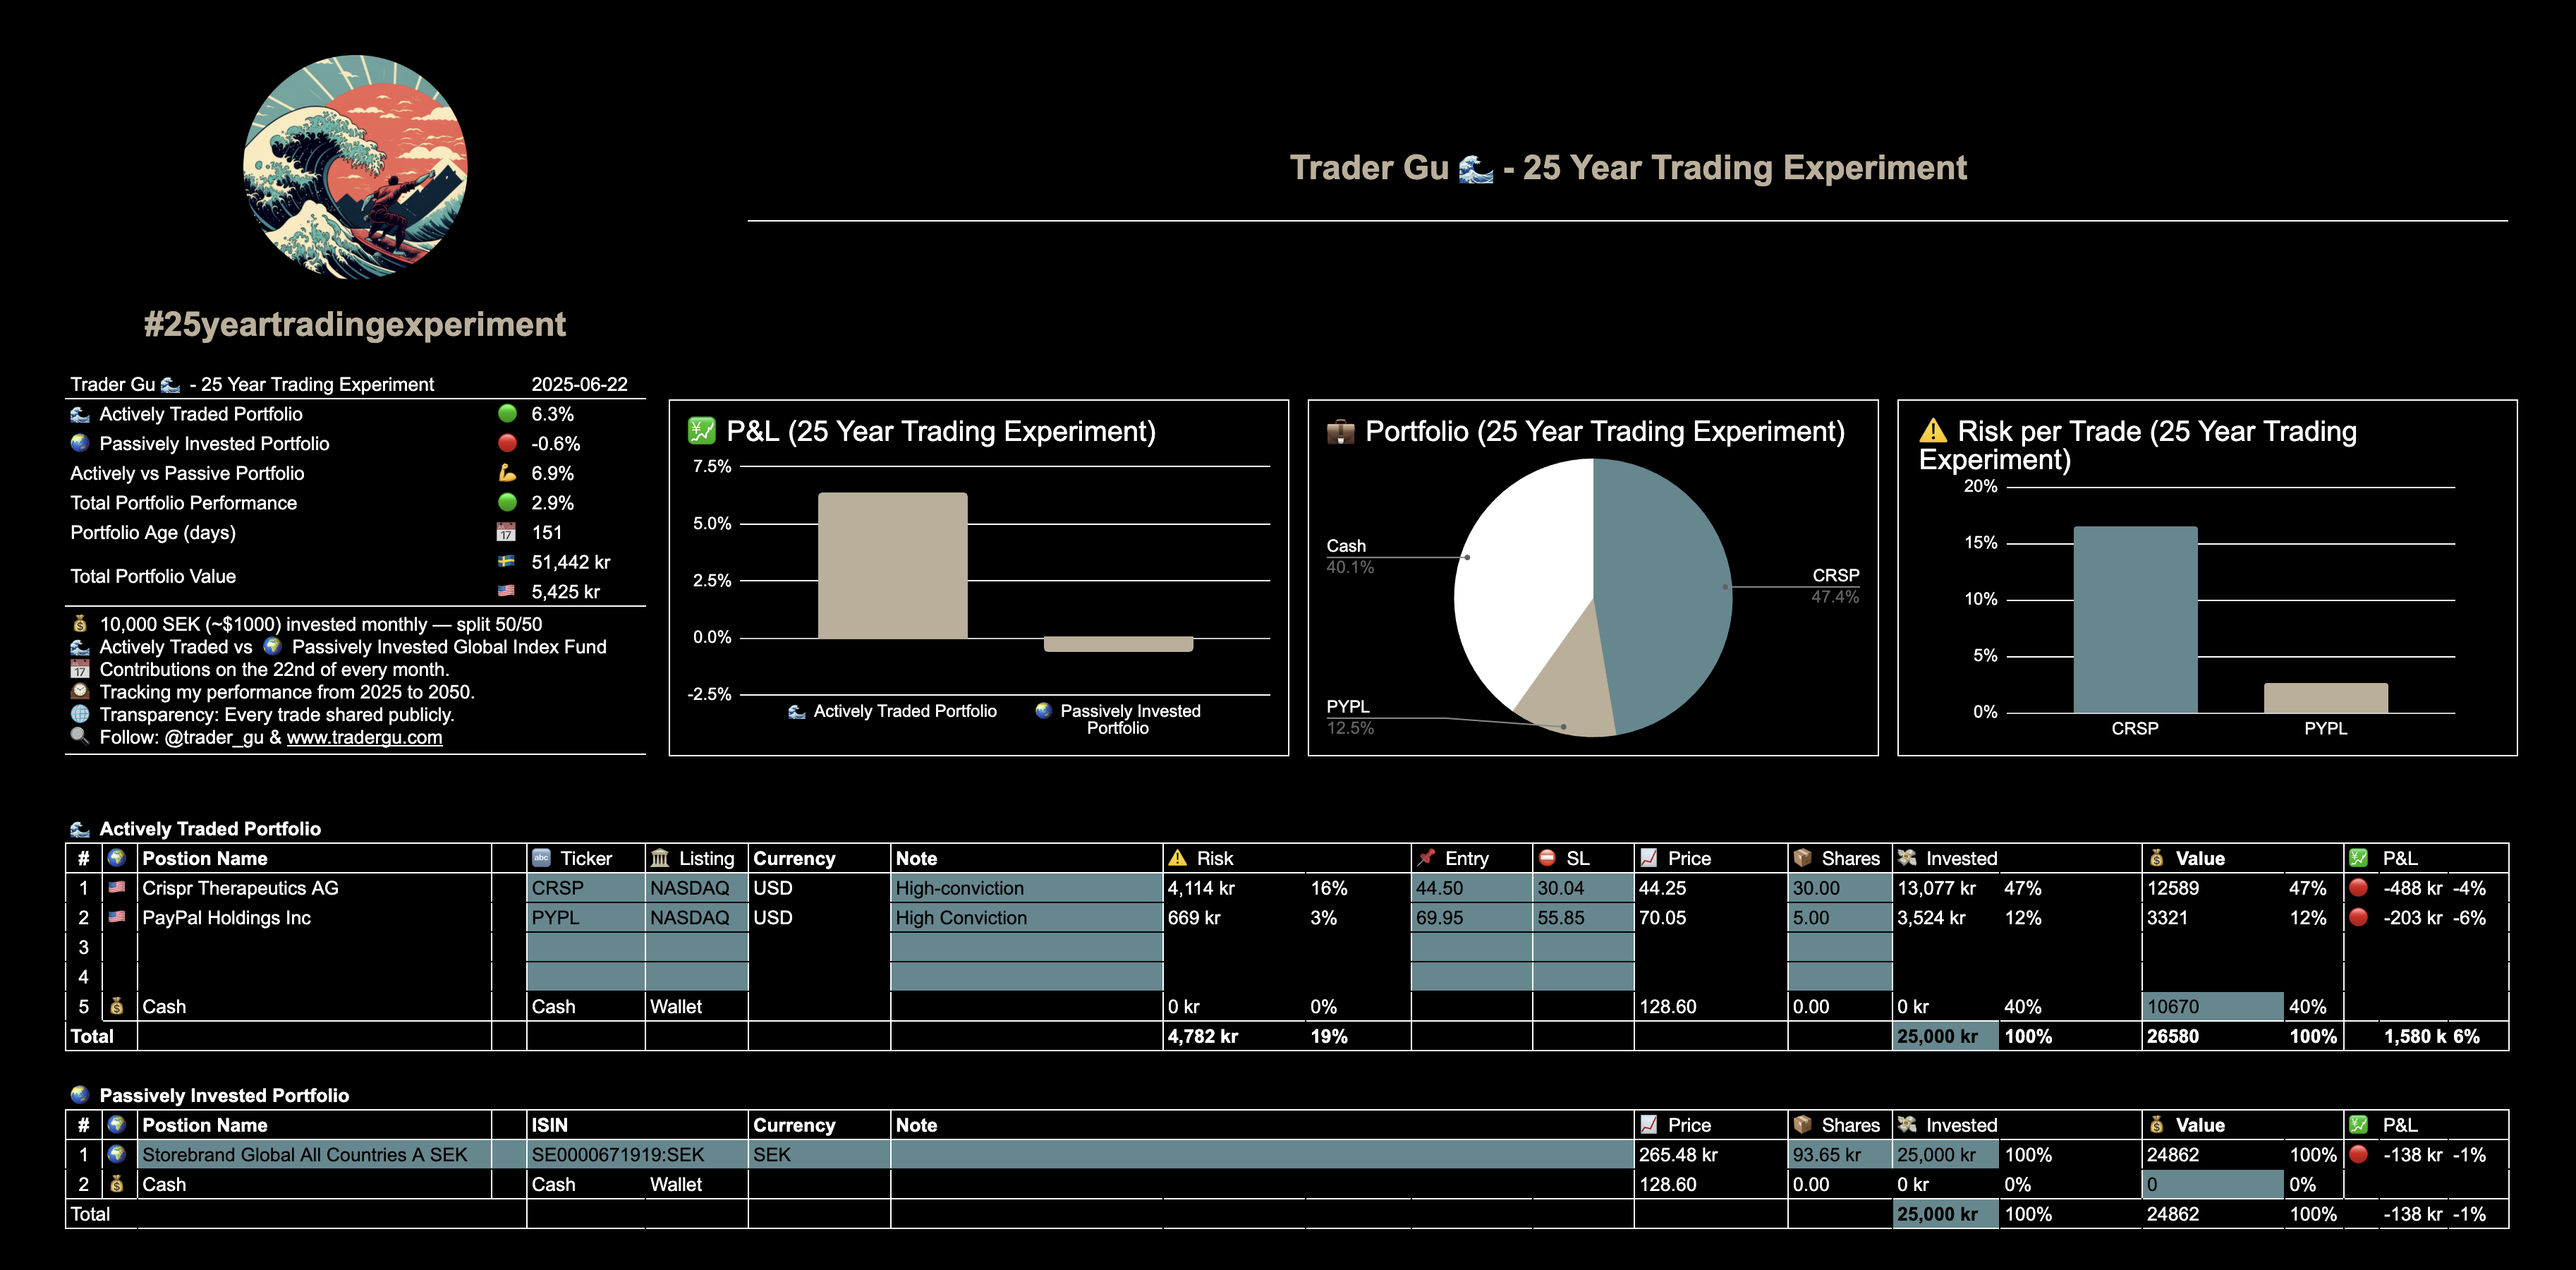This screenshot has height=1270, width=2576.
Task: Select the 10670 cash value cell
Action: tap(2213, 1006)
